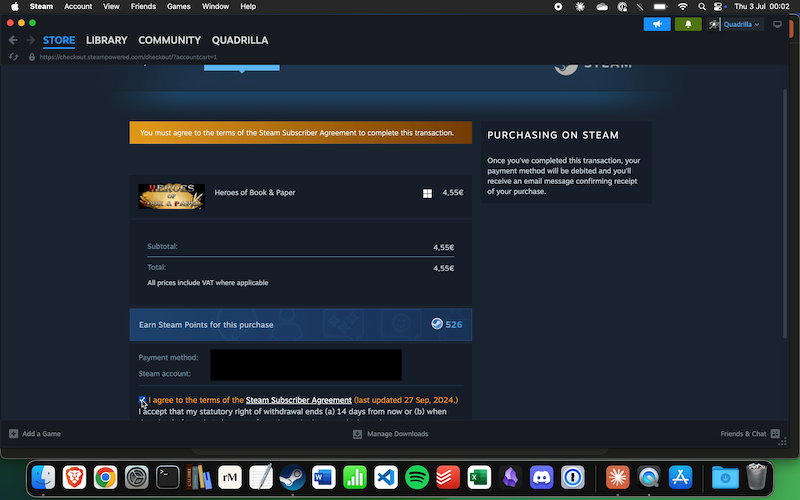Click the announcements megaphone button
Screen dimensions: 800x500
(x=657, y=24)
